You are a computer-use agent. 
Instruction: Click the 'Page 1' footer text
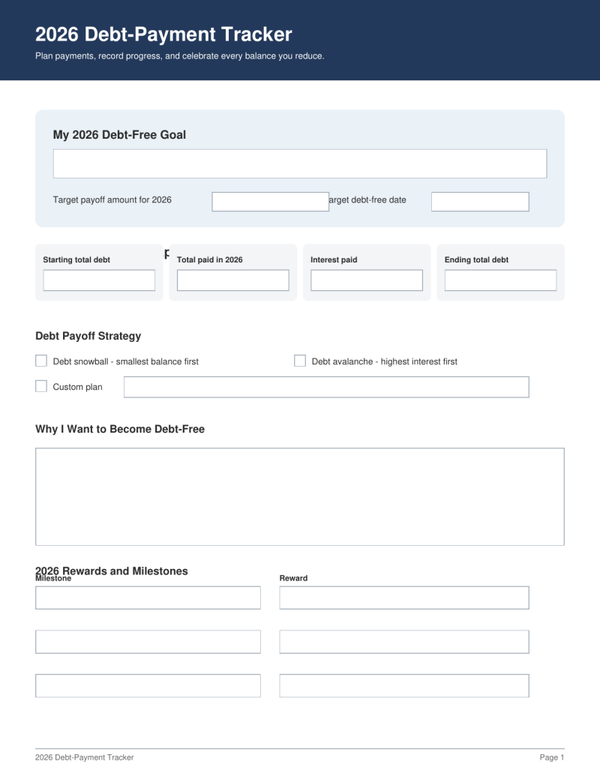tap(552, 757)
